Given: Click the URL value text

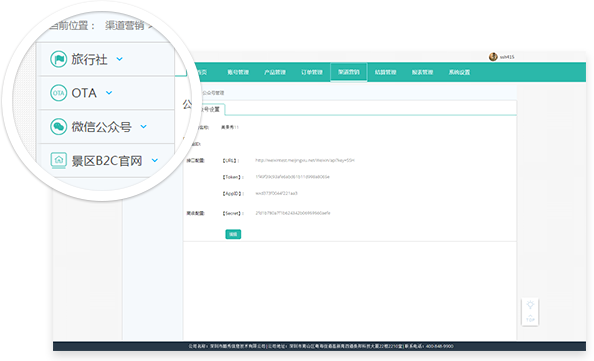Looking at the screenshot, I should (x=305, y=160).
